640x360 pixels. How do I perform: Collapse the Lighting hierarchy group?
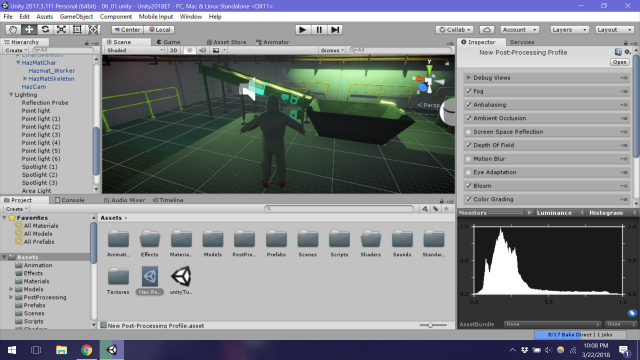tap(11, 95)
